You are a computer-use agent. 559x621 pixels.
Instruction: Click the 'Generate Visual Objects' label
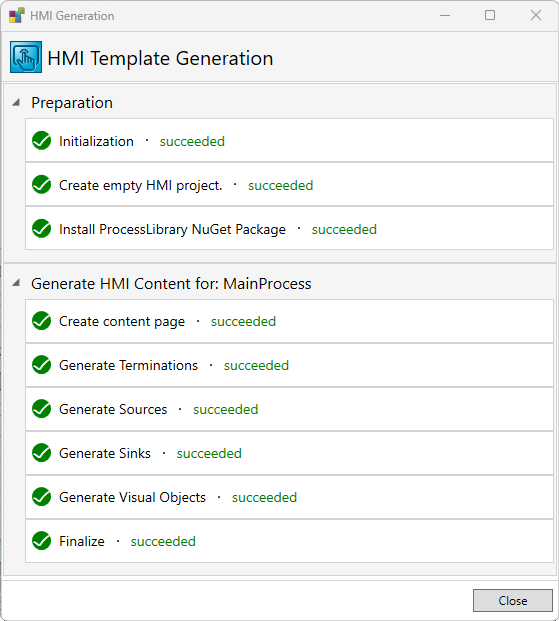132,497
